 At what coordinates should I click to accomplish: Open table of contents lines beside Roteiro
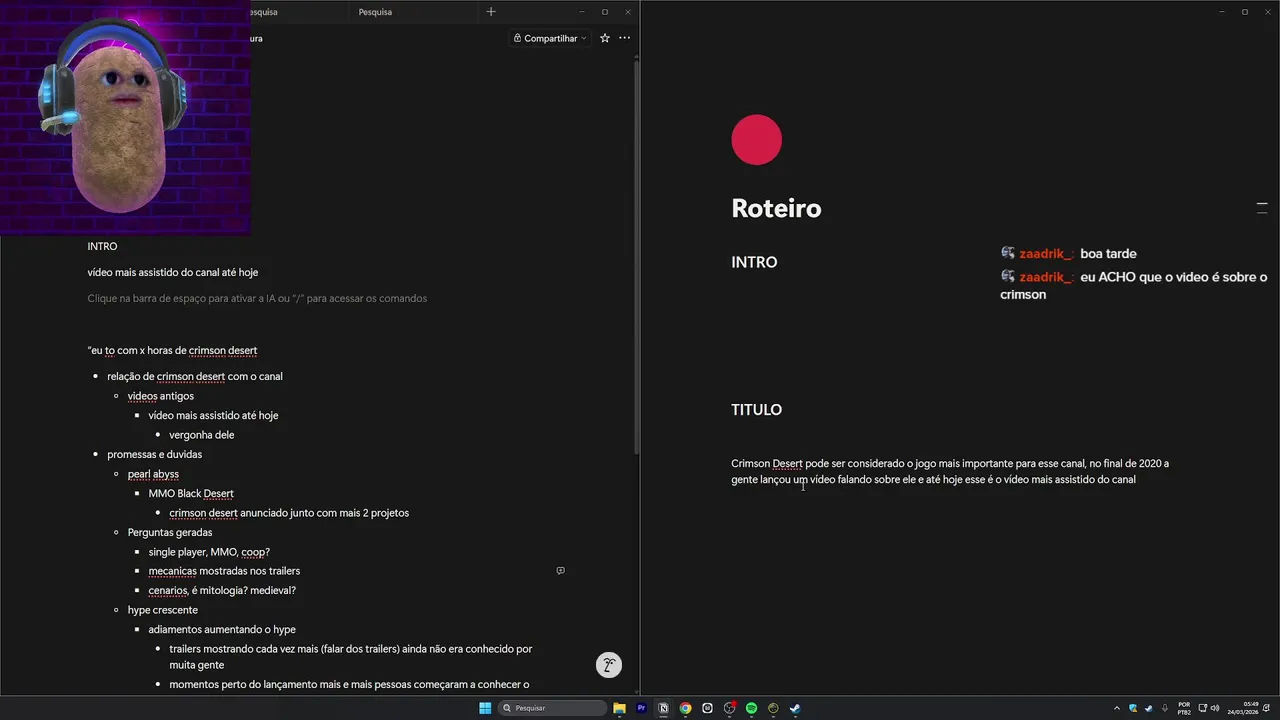point(1261,208)
